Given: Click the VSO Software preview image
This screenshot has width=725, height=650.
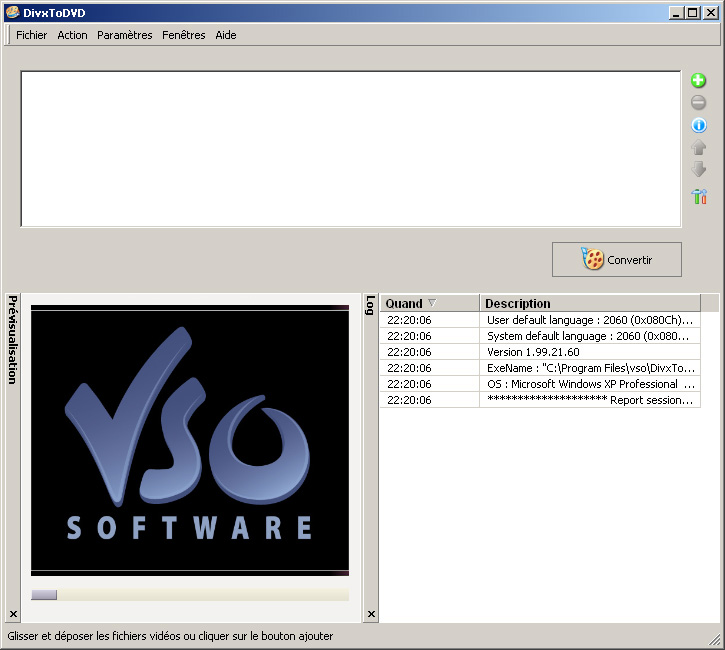Looking at the screenshot, I should [x=190, y=440].
